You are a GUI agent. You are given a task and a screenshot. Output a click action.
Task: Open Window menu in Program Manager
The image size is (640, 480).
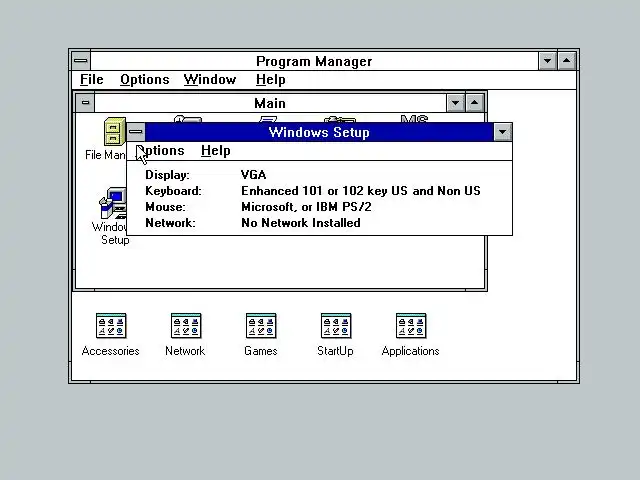click(x=210, y=80)
